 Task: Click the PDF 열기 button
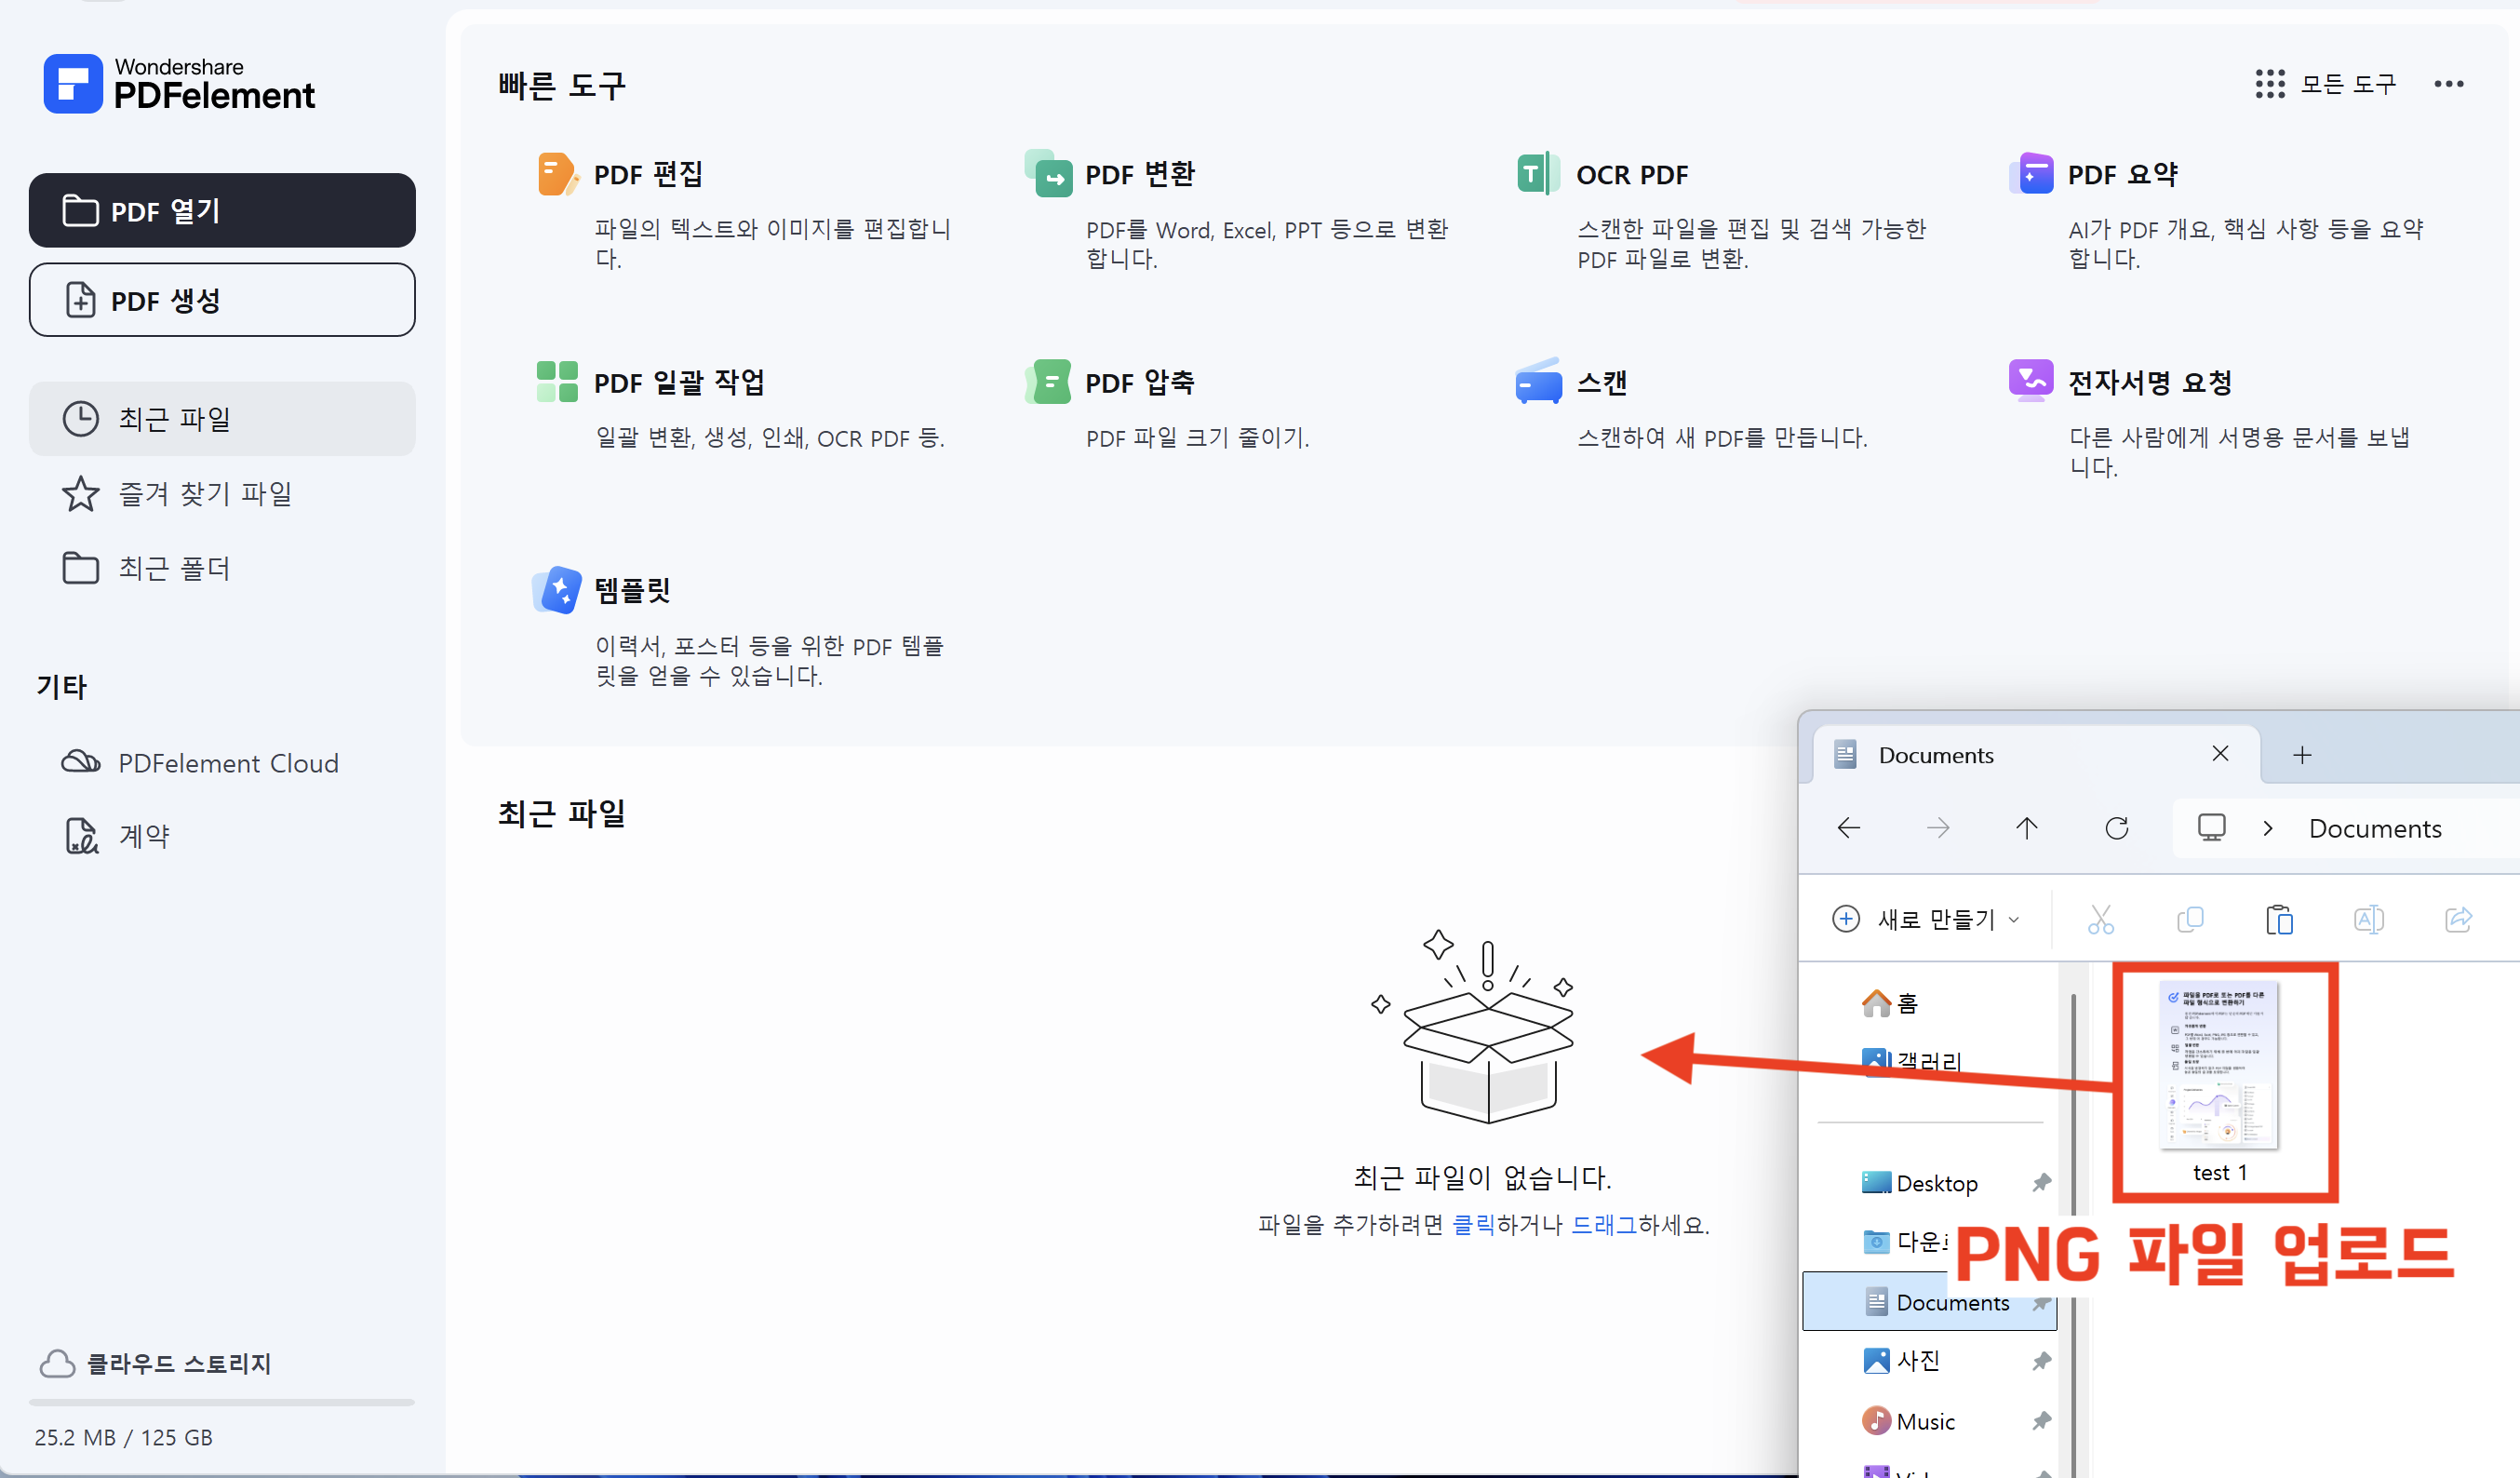222,211
